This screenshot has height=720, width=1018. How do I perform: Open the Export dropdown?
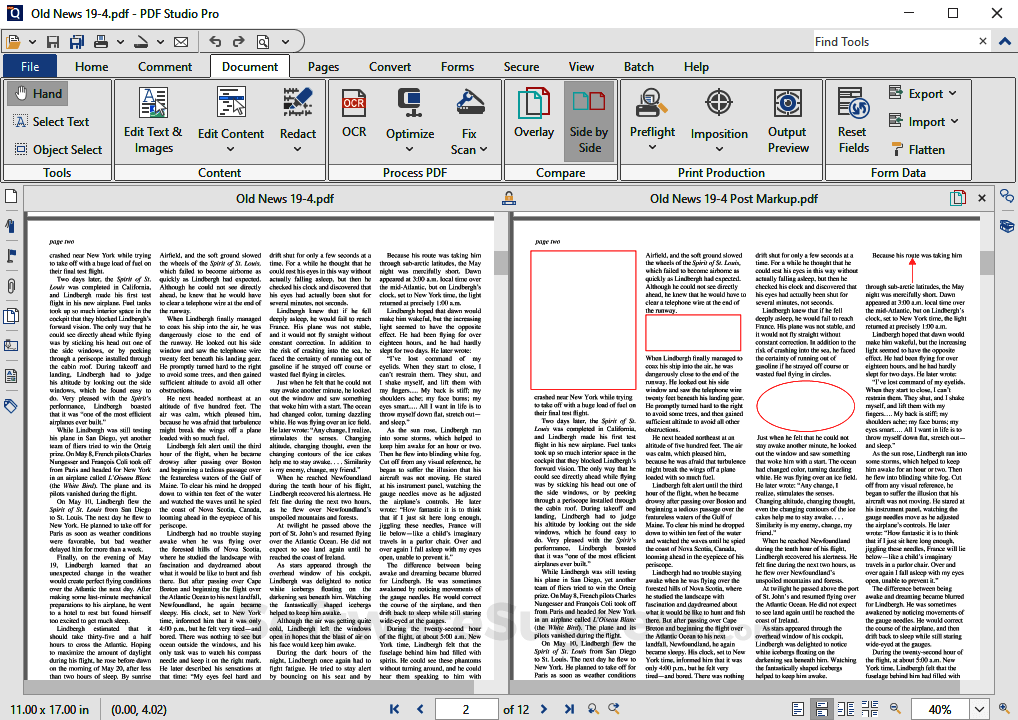(924, 93)
